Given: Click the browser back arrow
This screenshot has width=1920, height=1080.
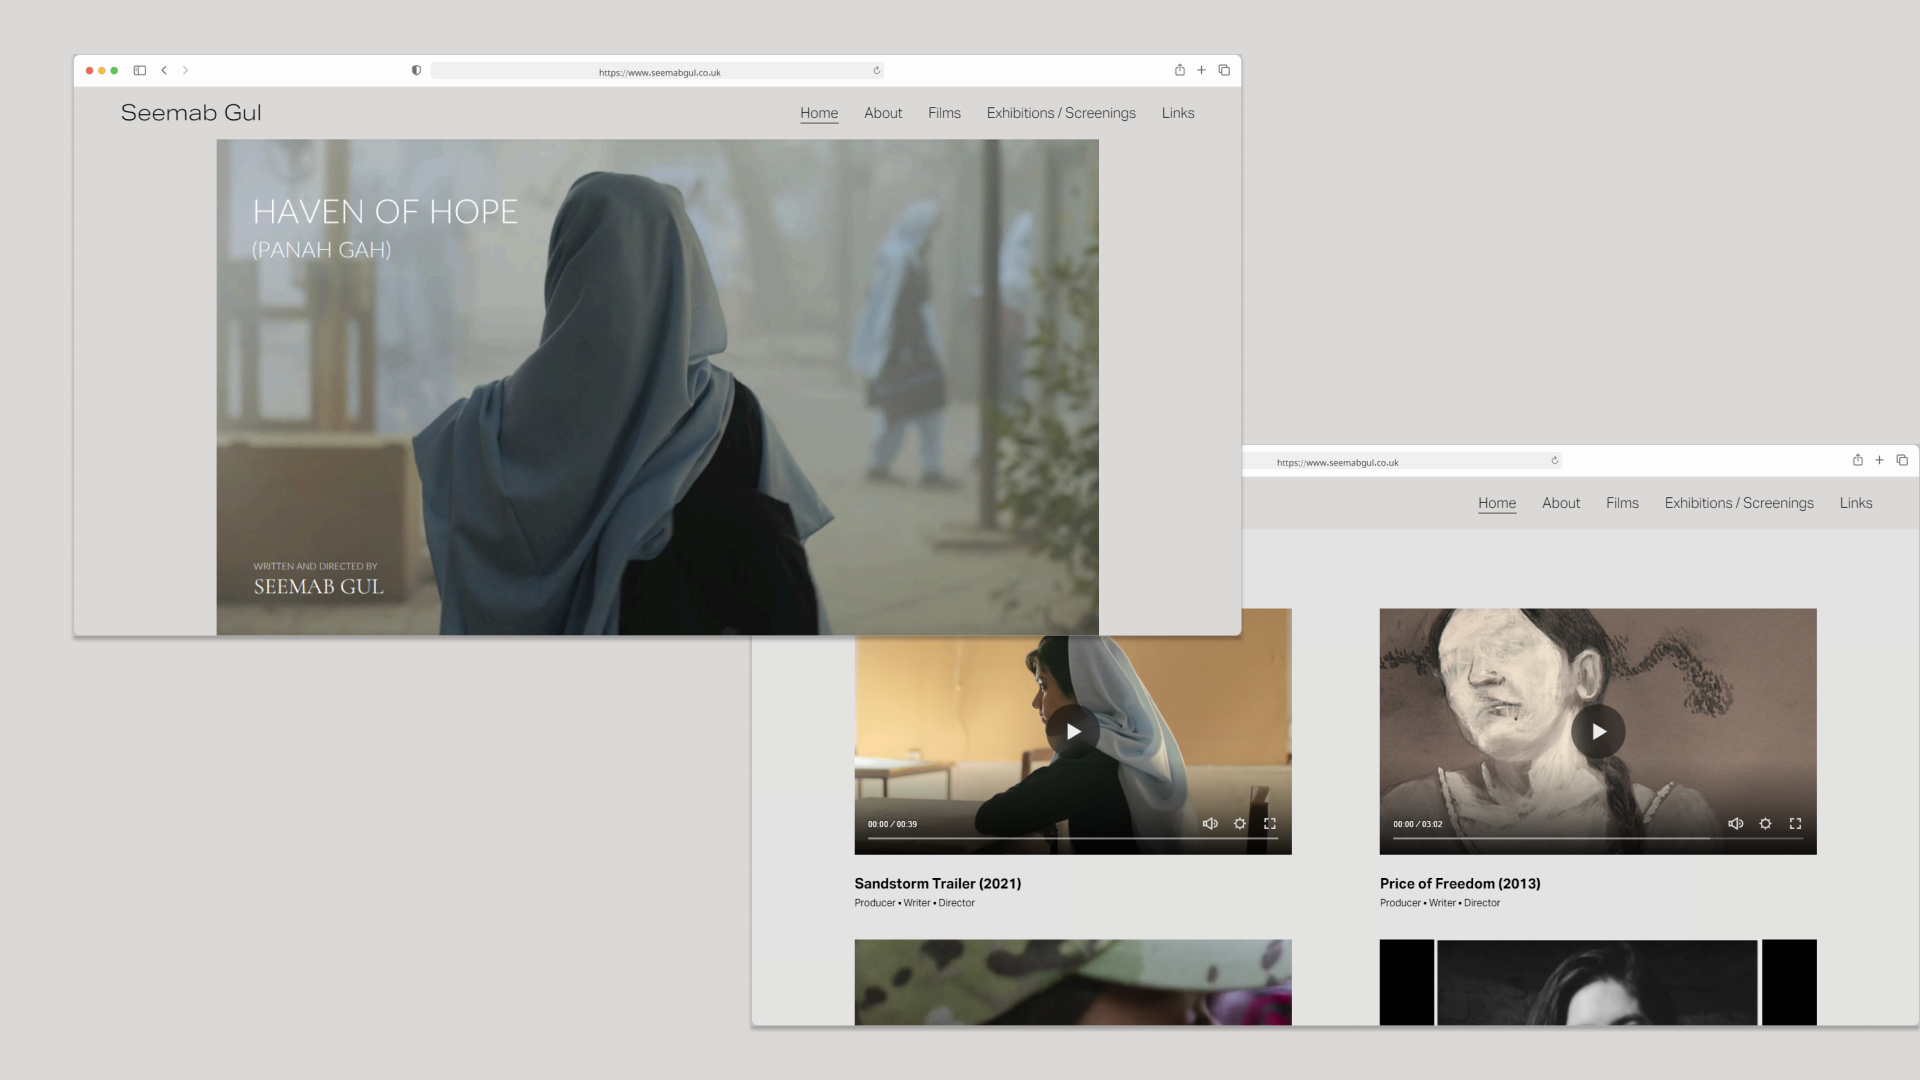Looking at the screenshot, I should tap(164, 70).
